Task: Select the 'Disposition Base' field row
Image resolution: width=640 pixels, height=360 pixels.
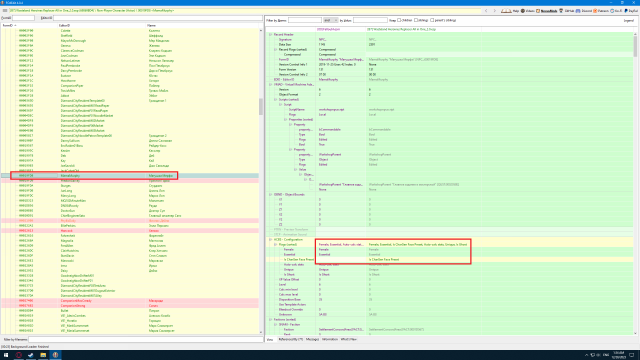Action: 450,300
